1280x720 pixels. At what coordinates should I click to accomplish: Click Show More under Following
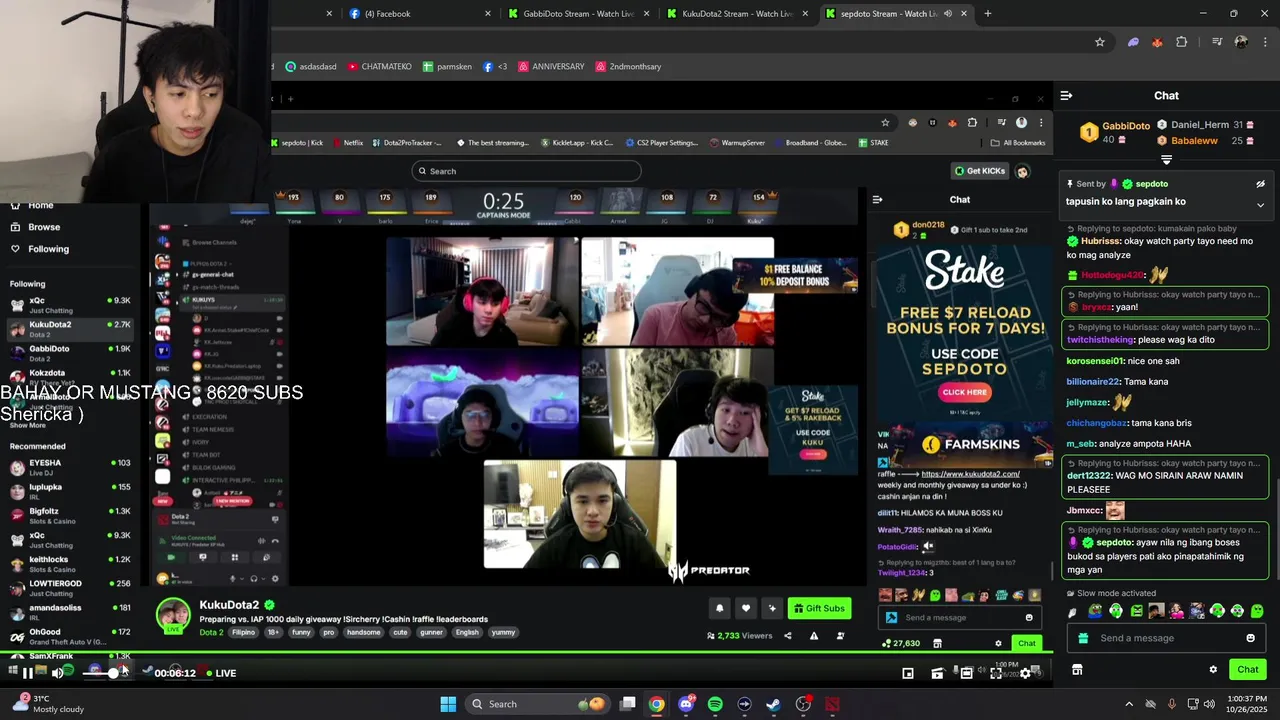28,425
